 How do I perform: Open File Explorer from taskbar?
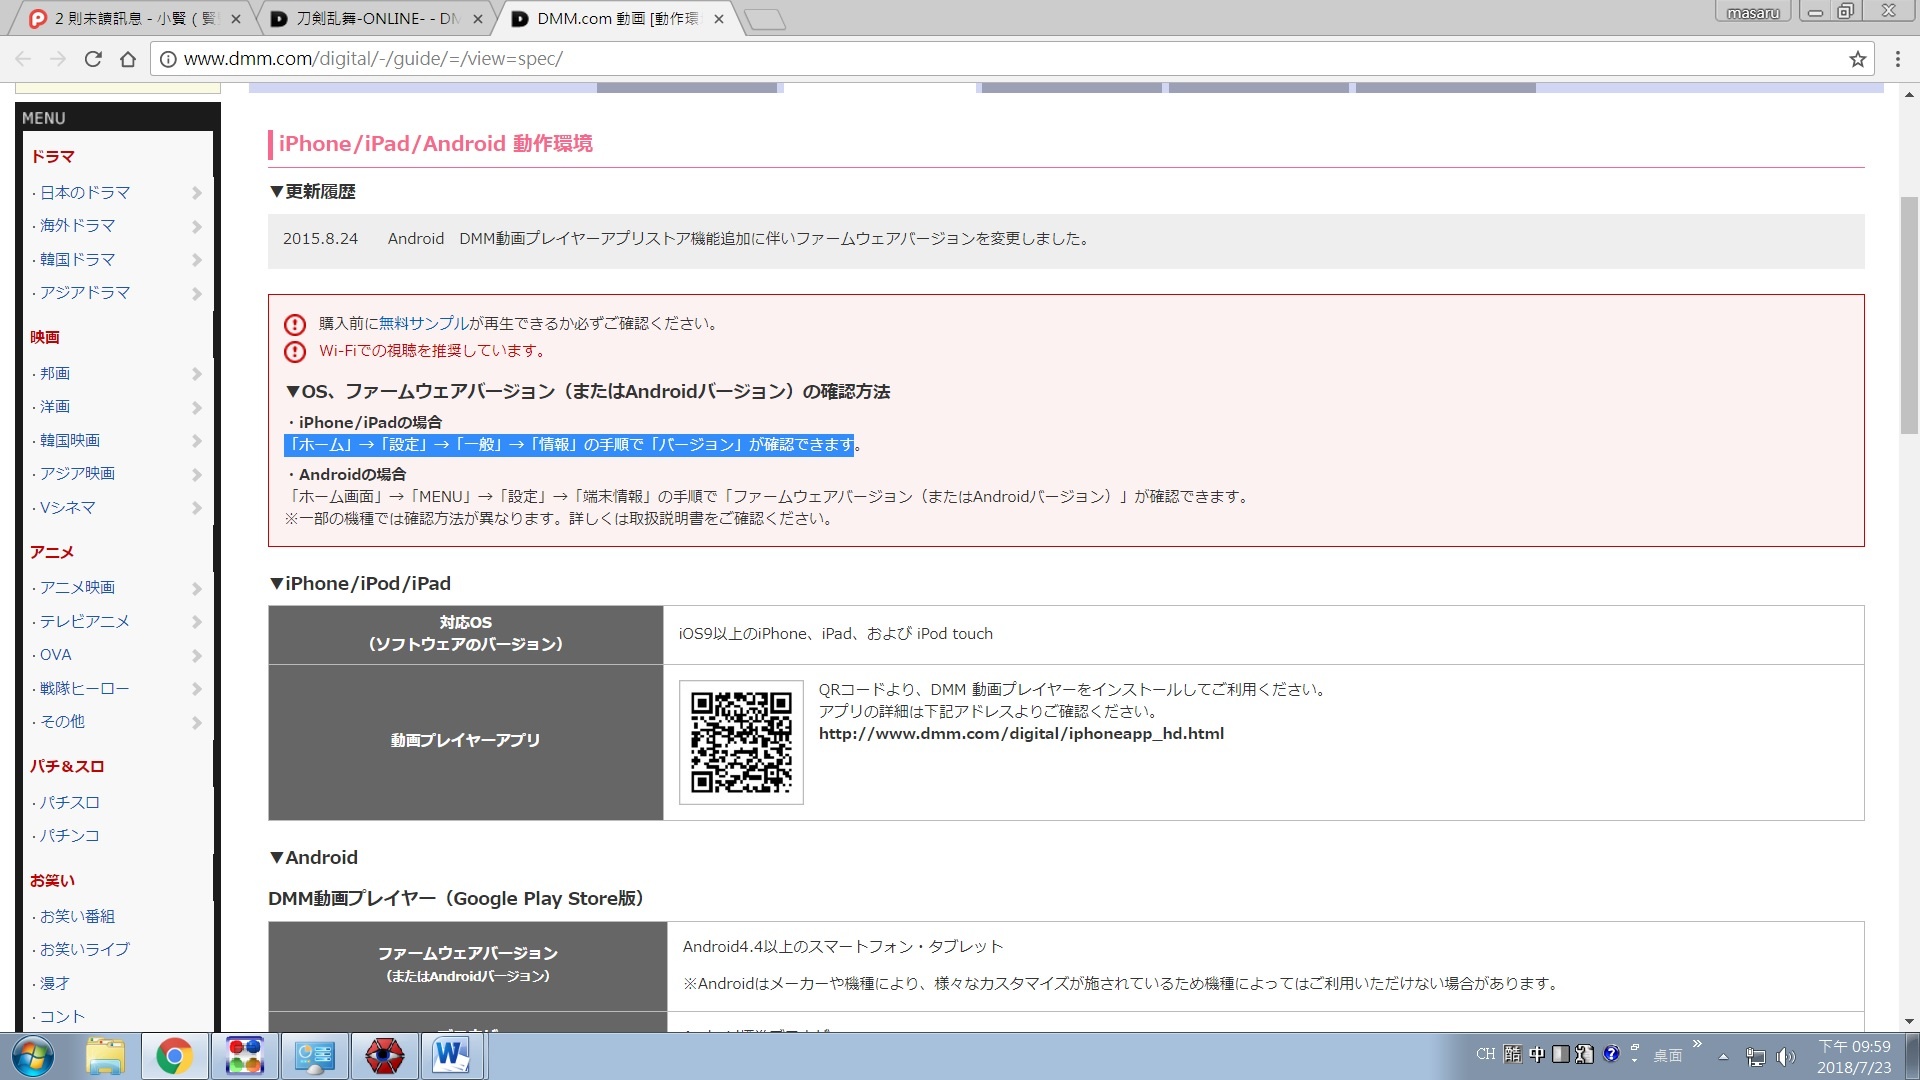105,1056
